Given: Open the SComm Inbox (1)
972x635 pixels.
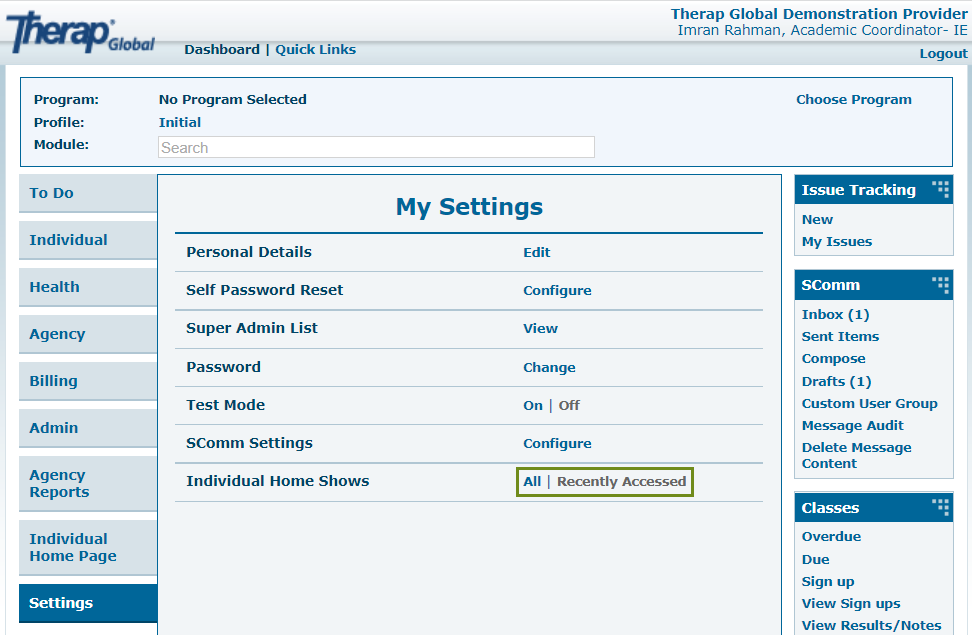Looking at the screenshot, I should (x=836, y=315).
